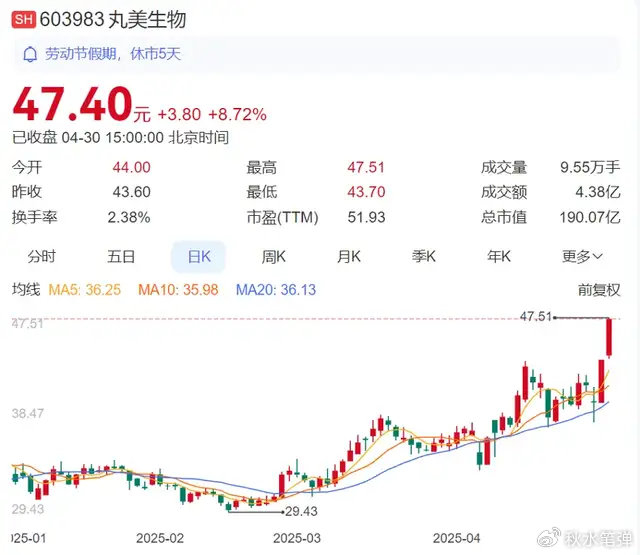Tap the 2025-02 date axis label
This screenshot has height=555, width=640.
tap(160, 538)
